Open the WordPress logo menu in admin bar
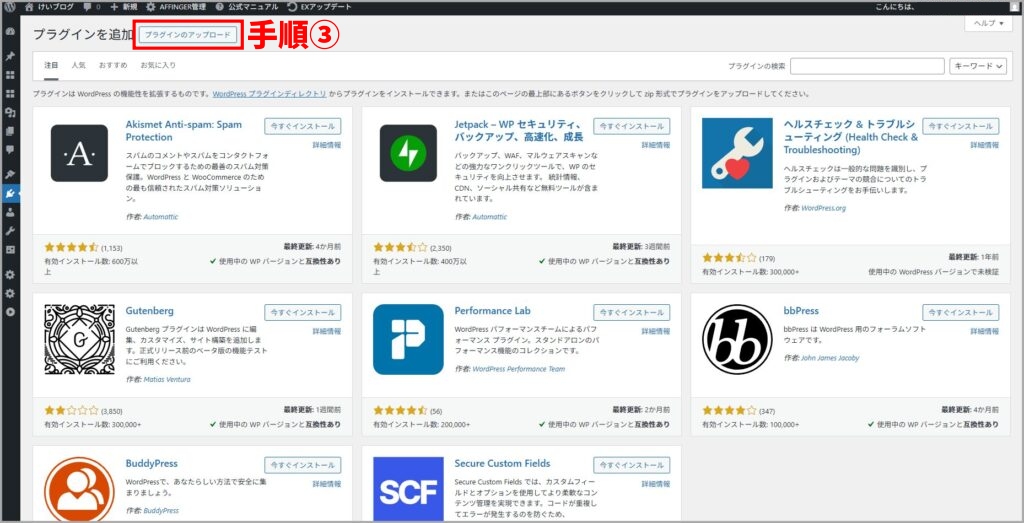The height and width of the screenshot is (523, 1024). coord(10,7)
